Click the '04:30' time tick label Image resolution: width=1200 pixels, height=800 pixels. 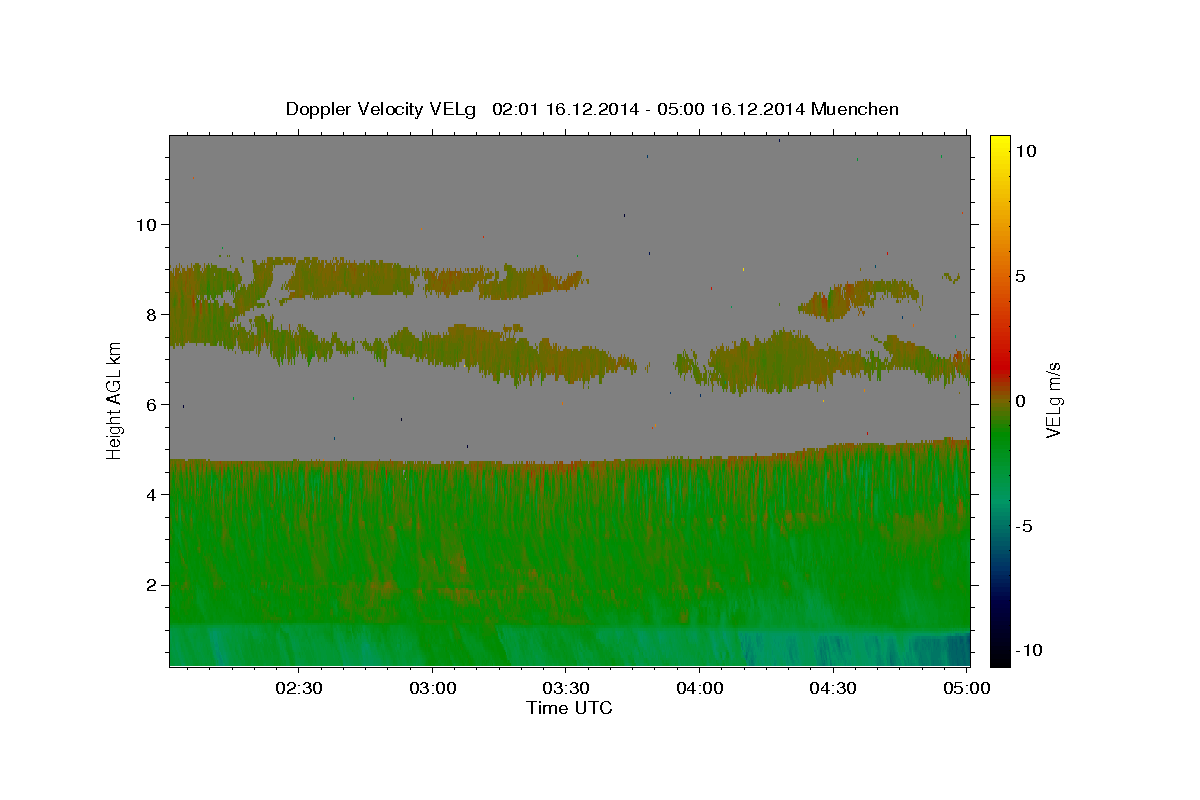coord(833,688)
